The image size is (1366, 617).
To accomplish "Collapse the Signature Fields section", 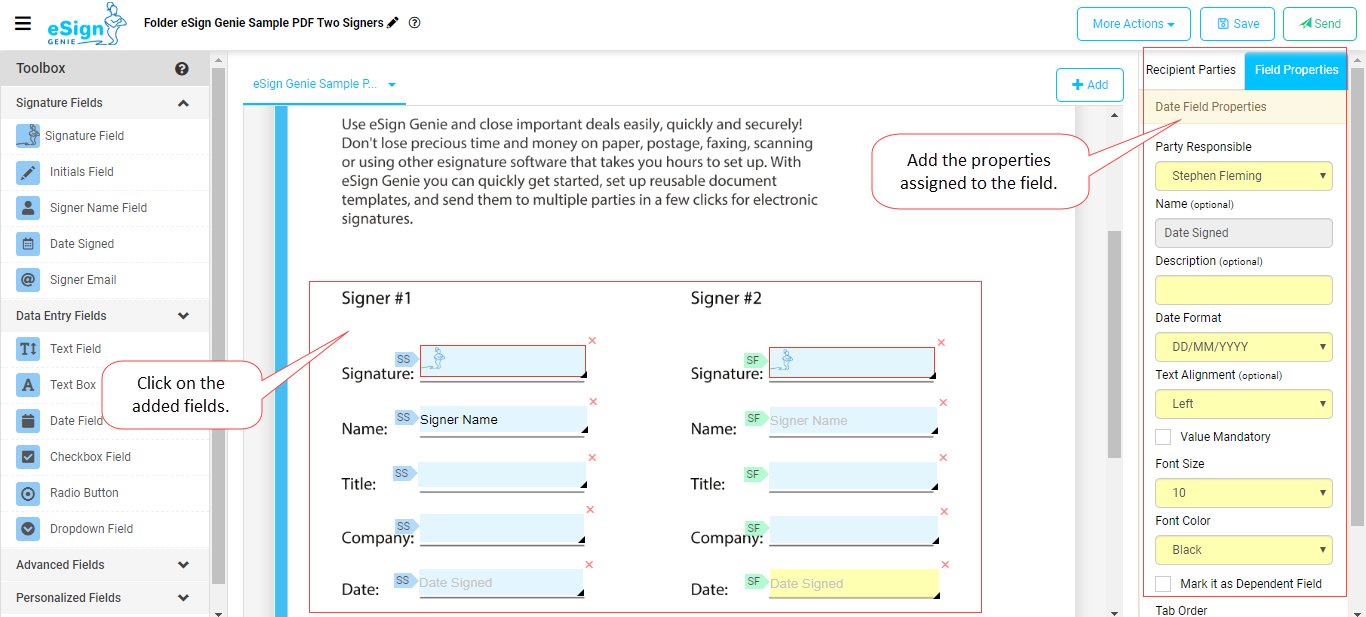I will click(x=183, y=103).
